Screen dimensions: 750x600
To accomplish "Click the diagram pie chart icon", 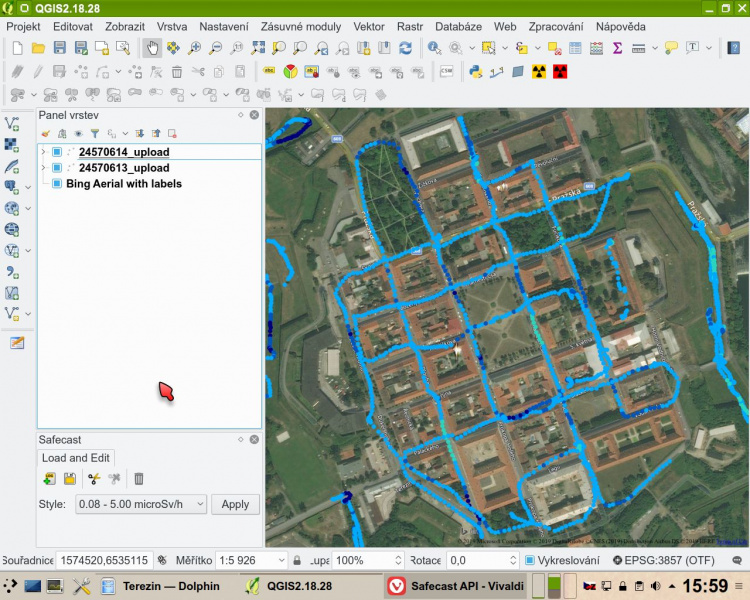I will pyautogui.click(x=290, y=72).
